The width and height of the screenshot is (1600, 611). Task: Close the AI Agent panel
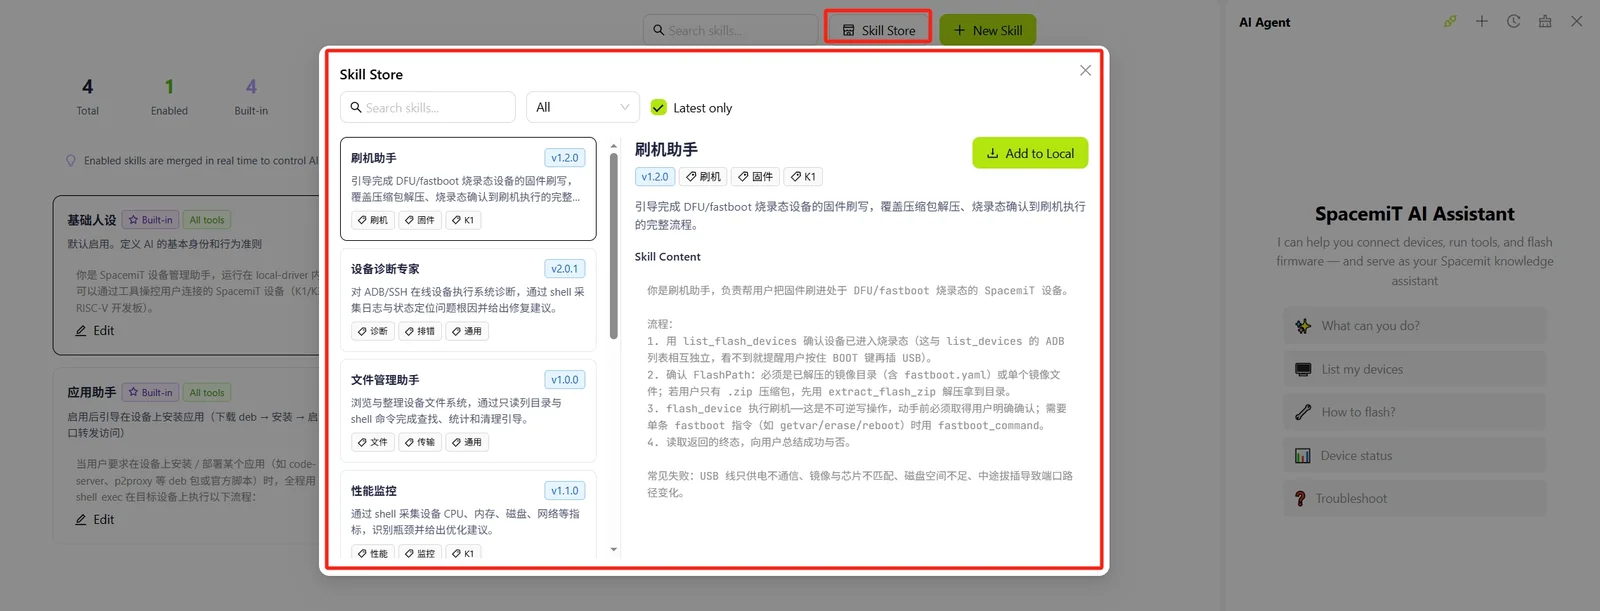1577,21
